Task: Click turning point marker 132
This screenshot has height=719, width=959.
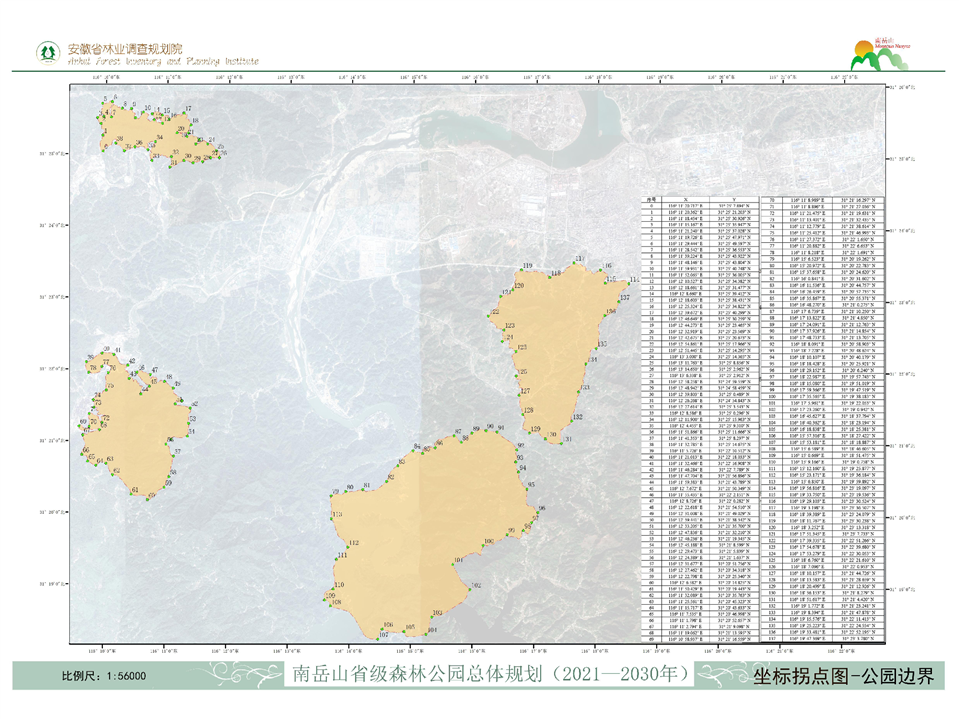Action: coord(571,422)
